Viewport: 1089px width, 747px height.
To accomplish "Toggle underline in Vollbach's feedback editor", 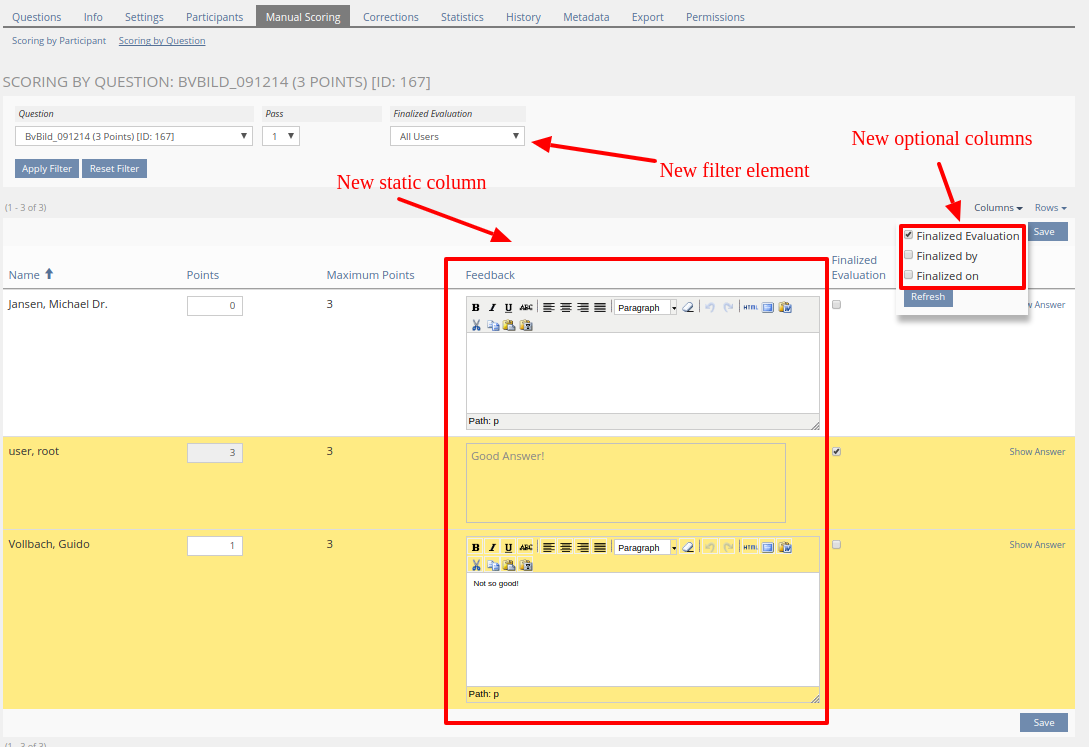I will (x=508, y=548).
